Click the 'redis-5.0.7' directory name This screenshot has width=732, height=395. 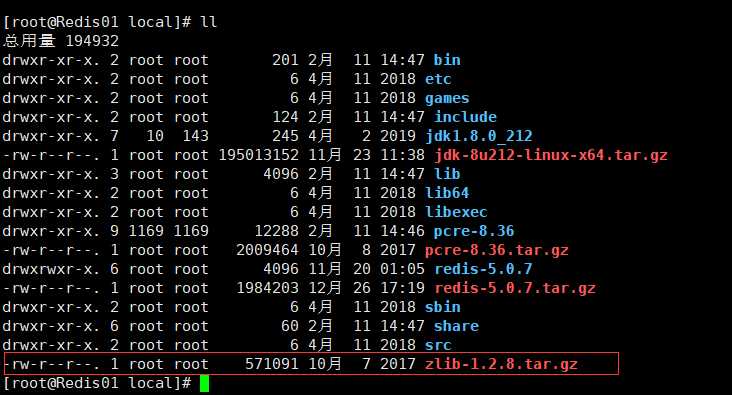(x=483, y=269)
